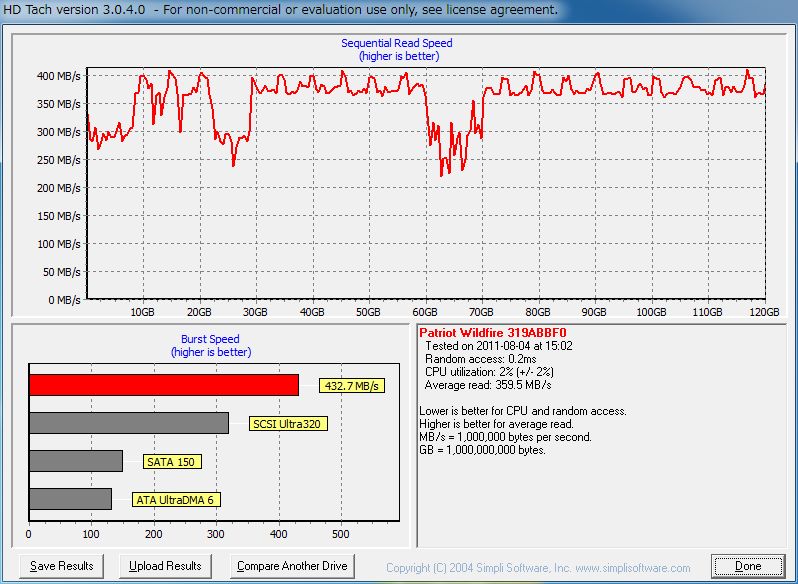Select the gray ATA UltraDMA 6 bar

70,499
